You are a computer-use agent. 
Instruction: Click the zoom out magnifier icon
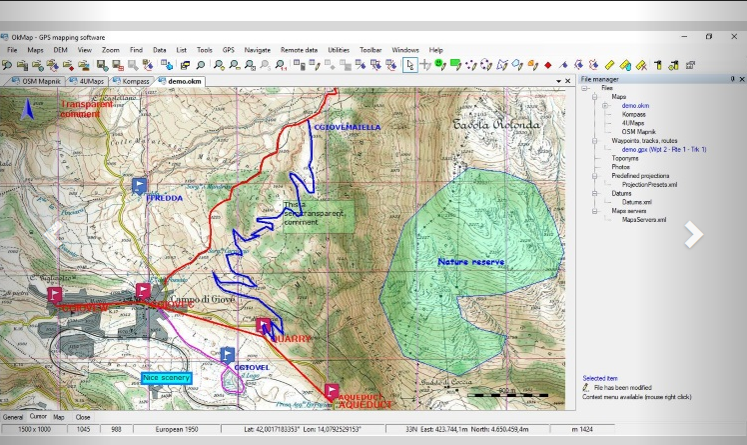[x=234, y=65]
